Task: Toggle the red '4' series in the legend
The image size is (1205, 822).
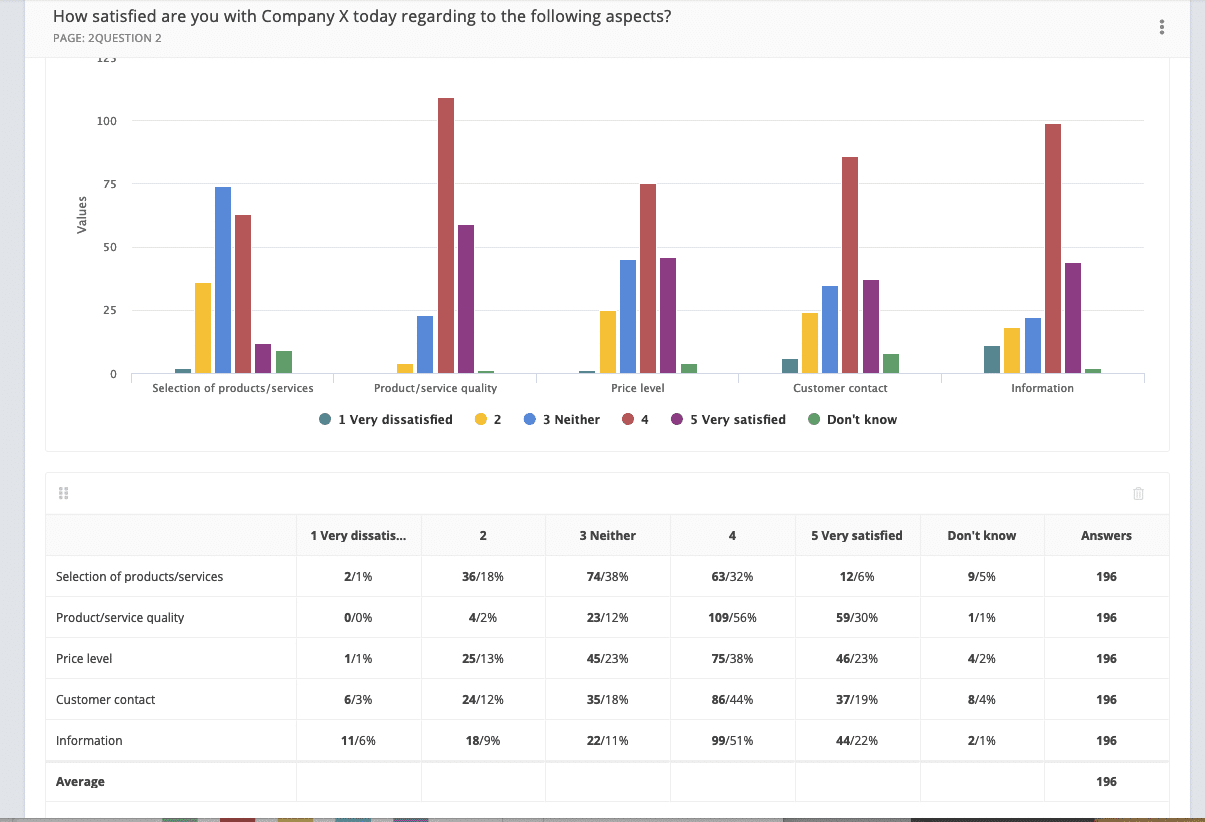Action: pyautogui.click(x=635, y=419)
